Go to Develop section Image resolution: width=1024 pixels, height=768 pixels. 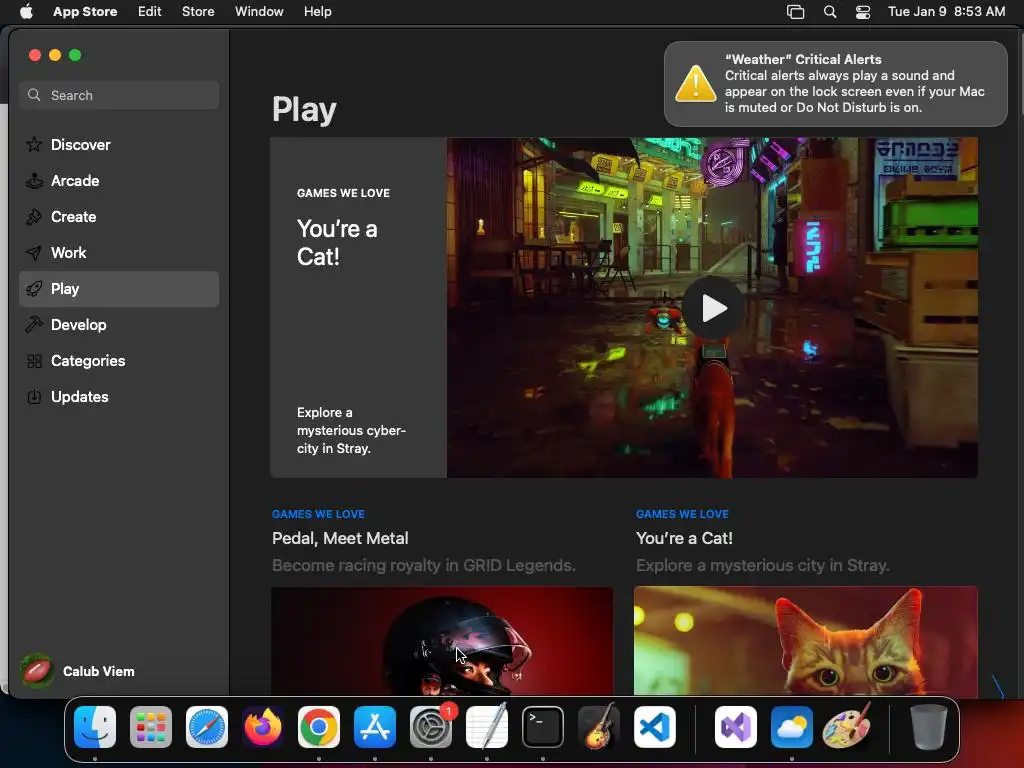coord(119,325)
